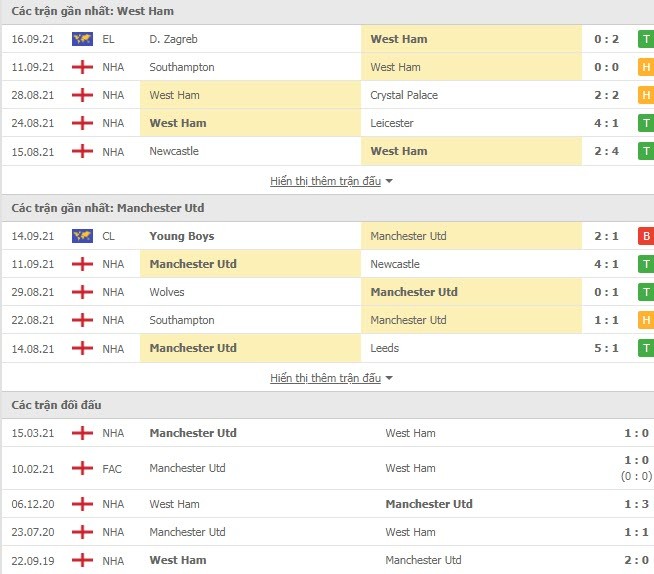The image size is (654, 574).
Task: Click dropdown arrow beside Manchester Utd show-more link
Action: [x=389, y=378]
